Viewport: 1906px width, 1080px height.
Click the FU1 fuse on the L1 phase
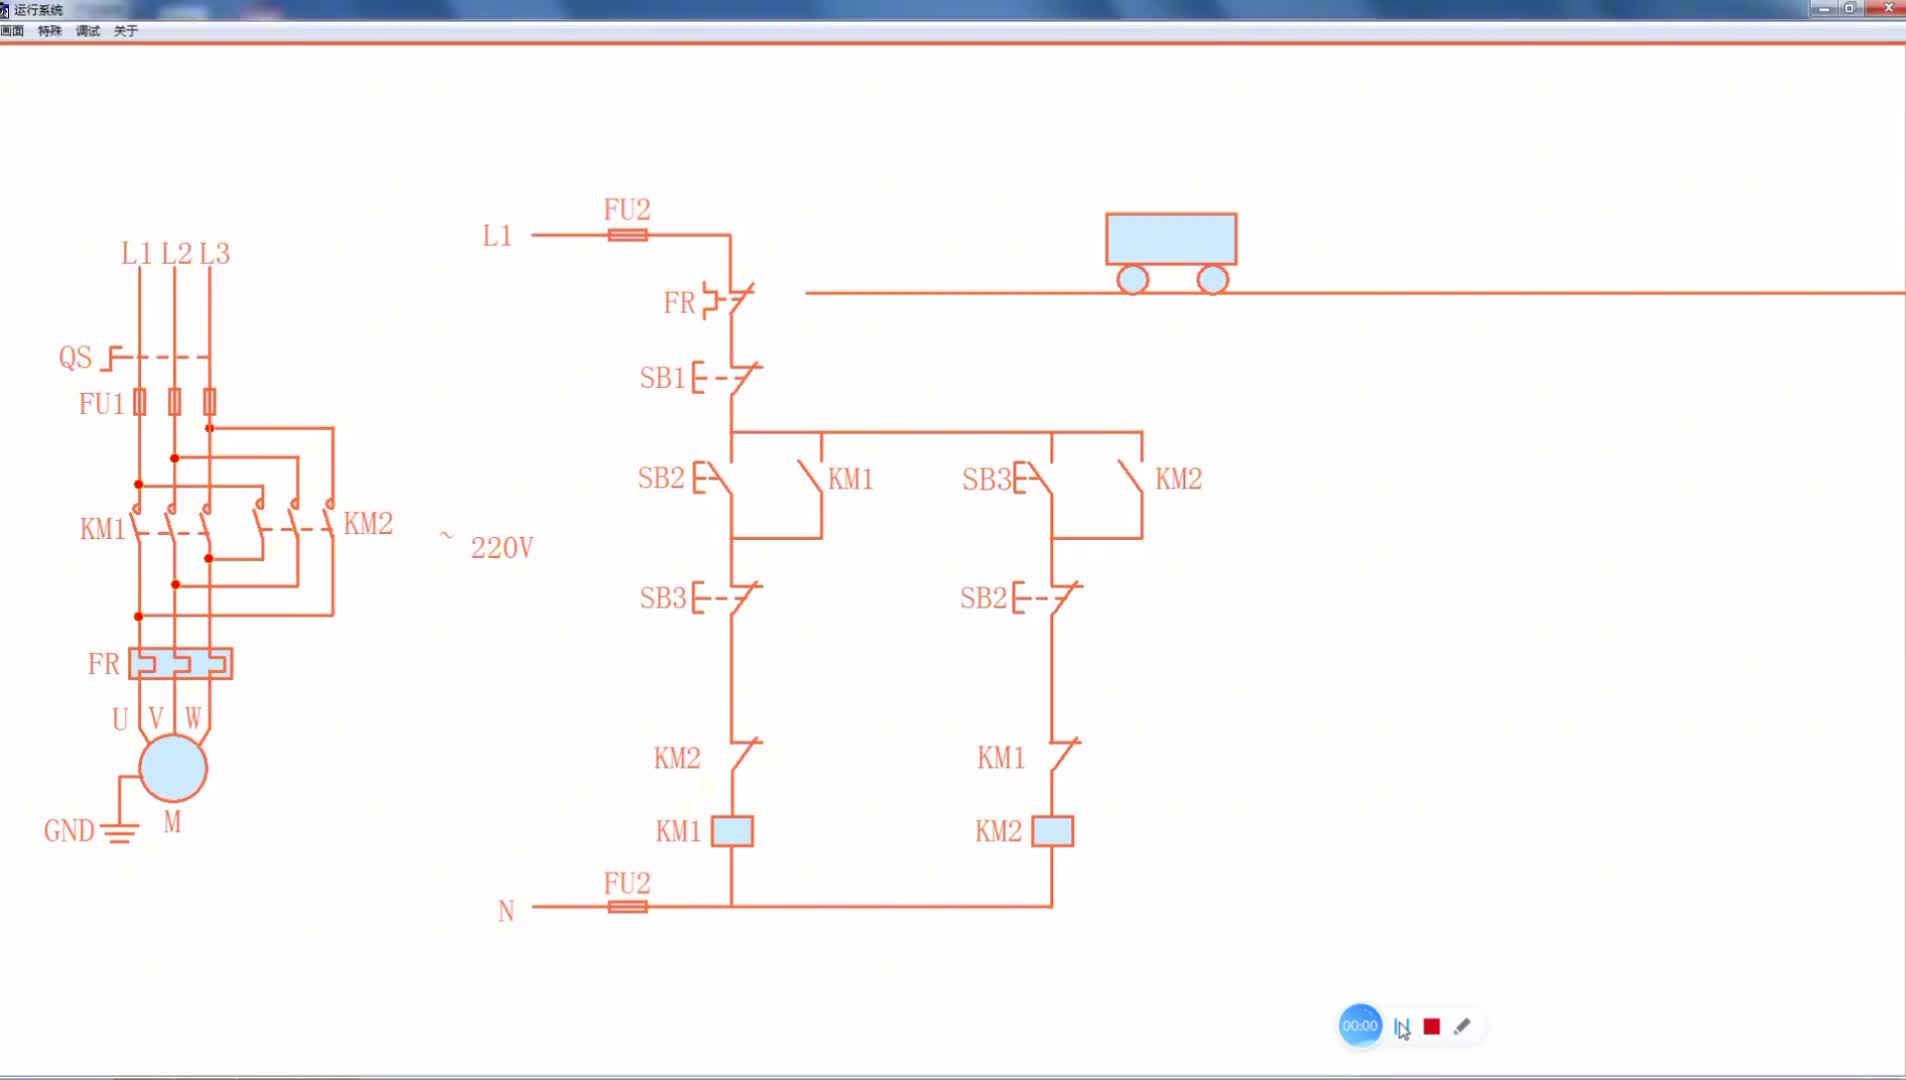coord(139,402)
